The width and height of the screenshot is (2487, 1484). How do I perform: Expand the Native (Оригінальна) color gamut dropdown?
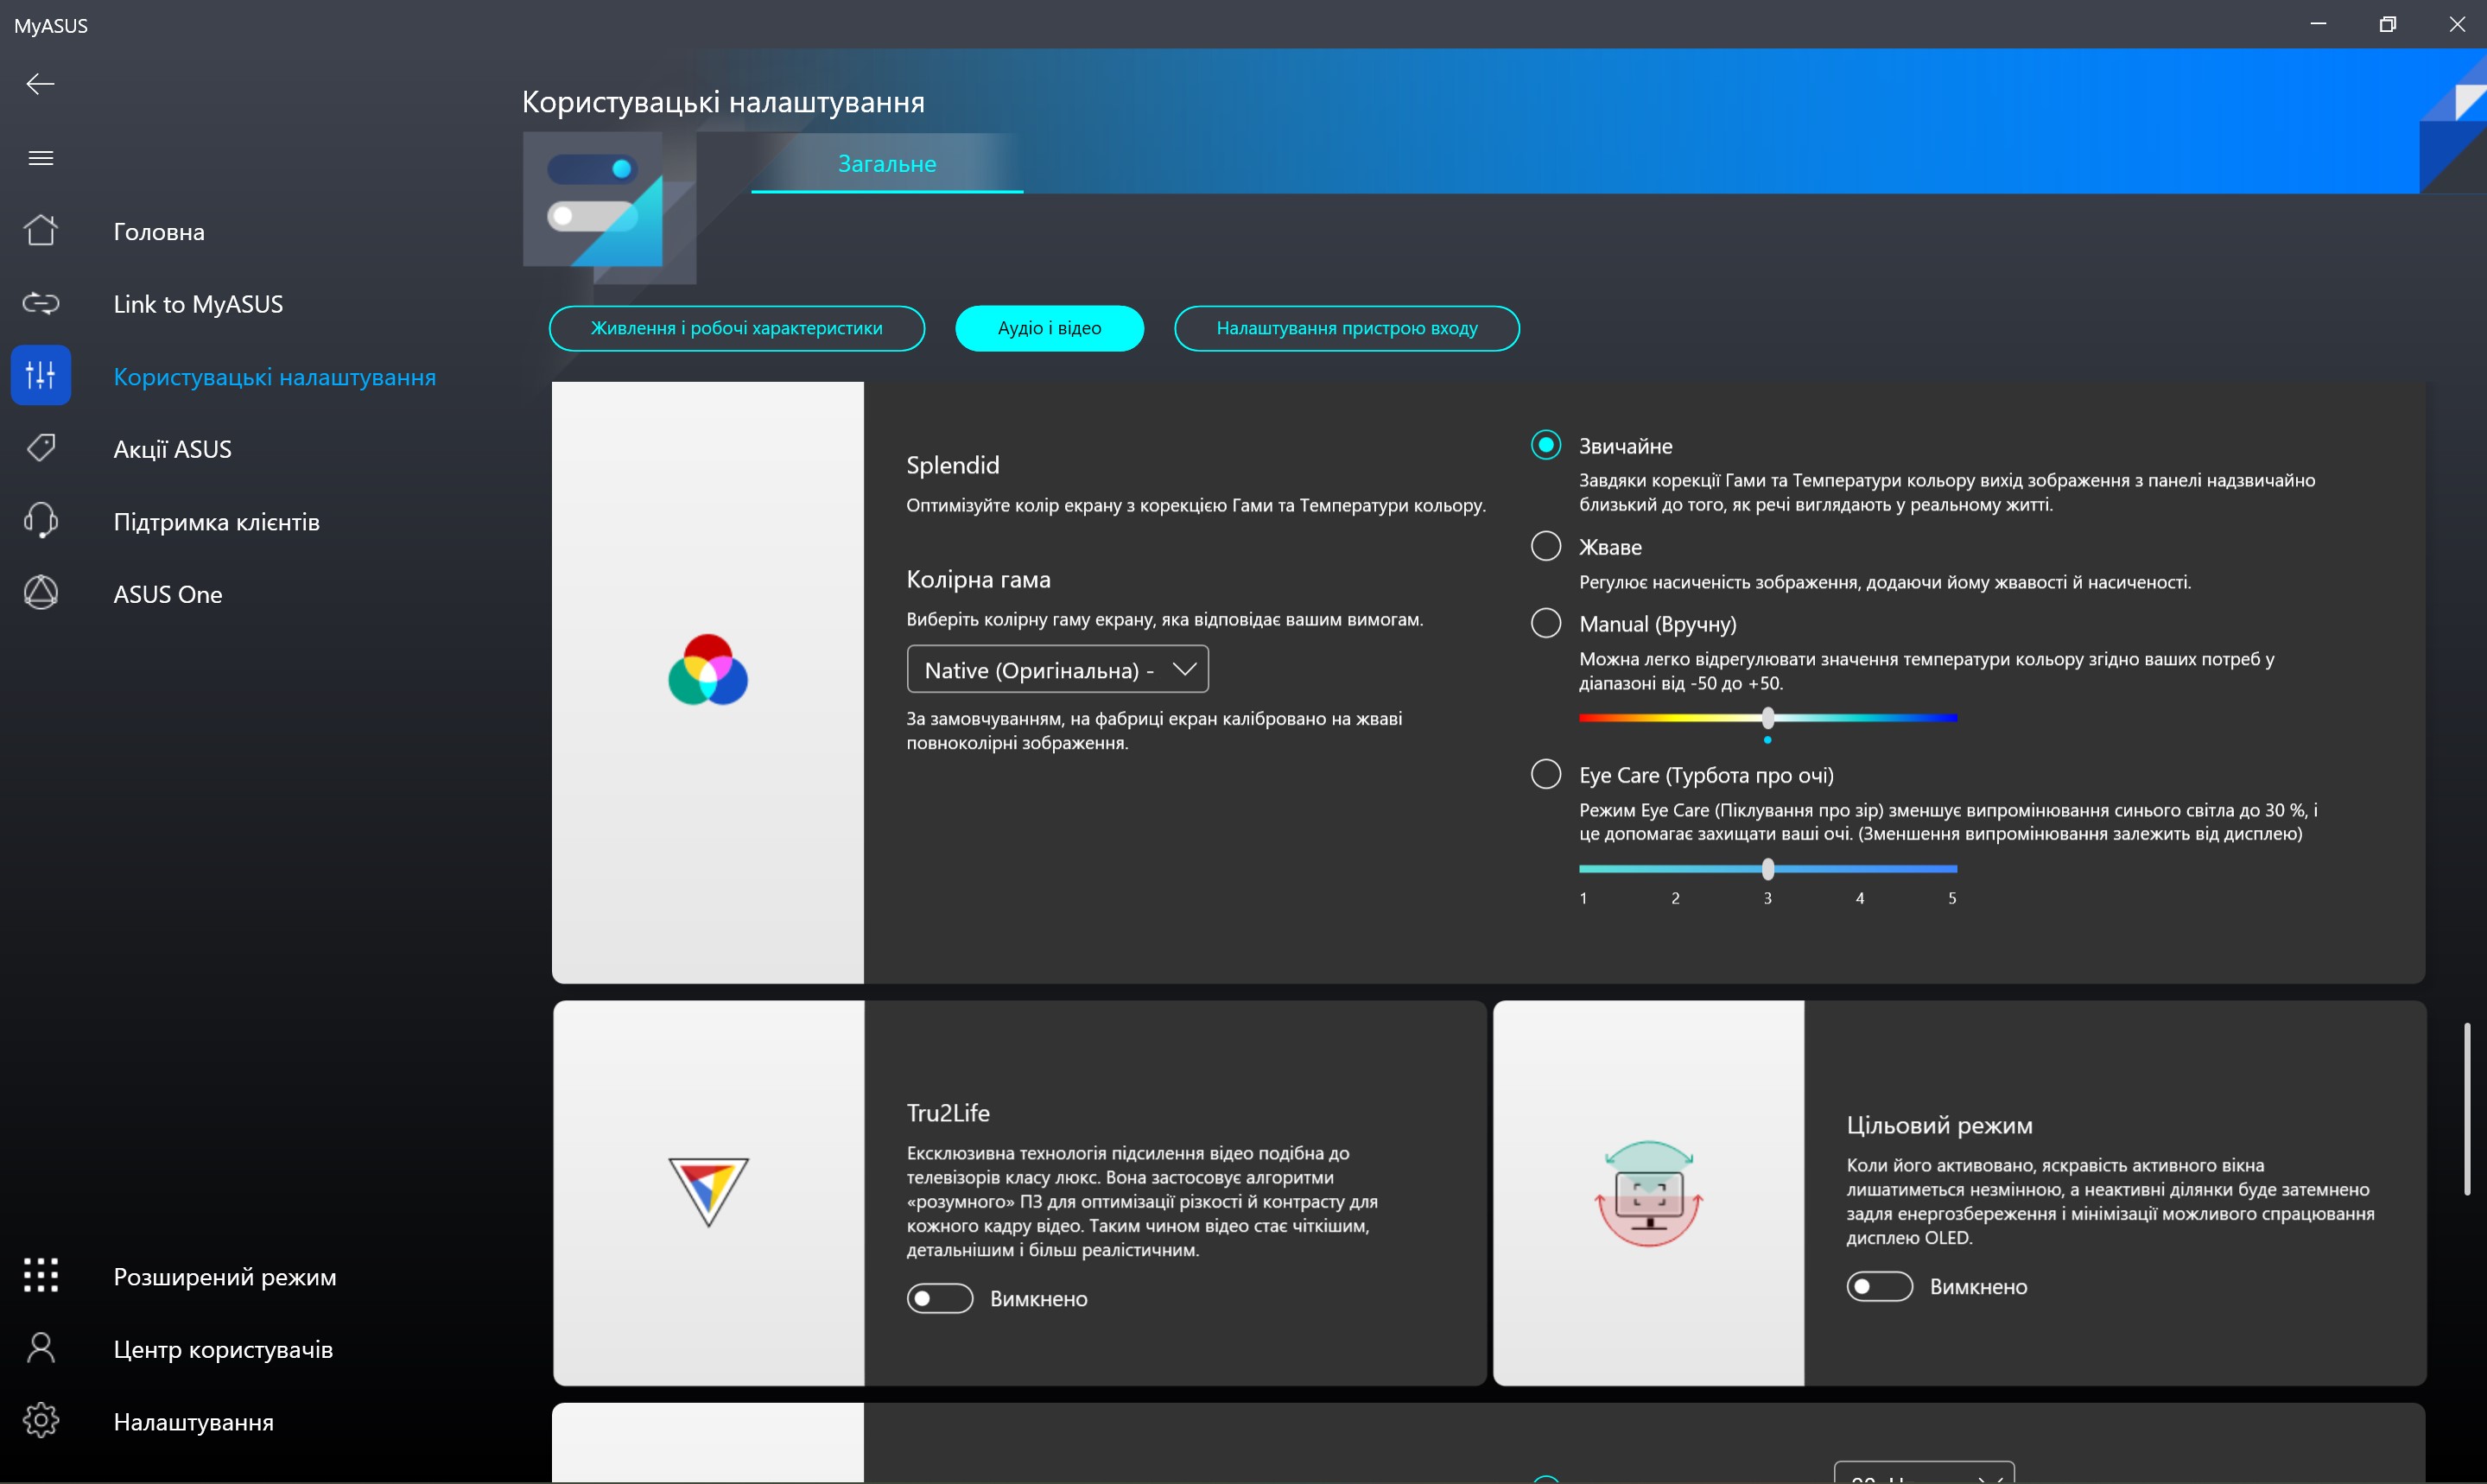(x=1057, y=669)
